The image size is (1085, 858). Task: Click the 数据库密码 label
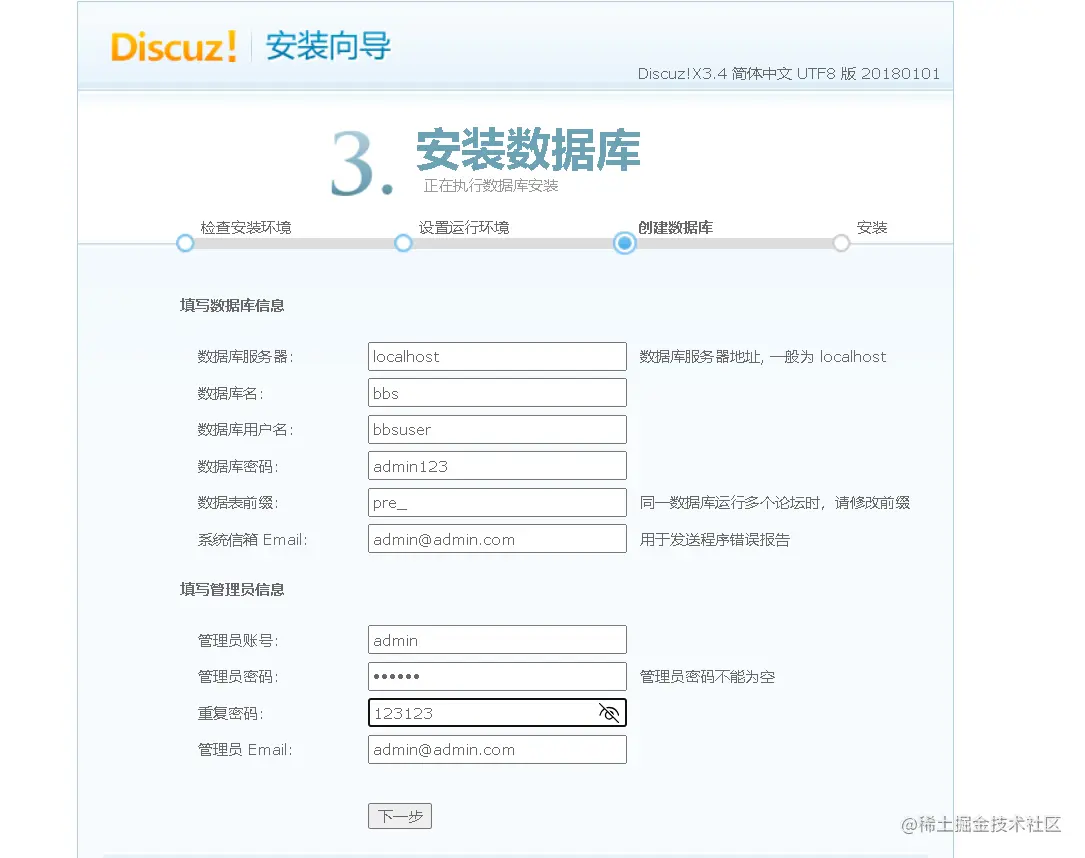click(238, 466)
